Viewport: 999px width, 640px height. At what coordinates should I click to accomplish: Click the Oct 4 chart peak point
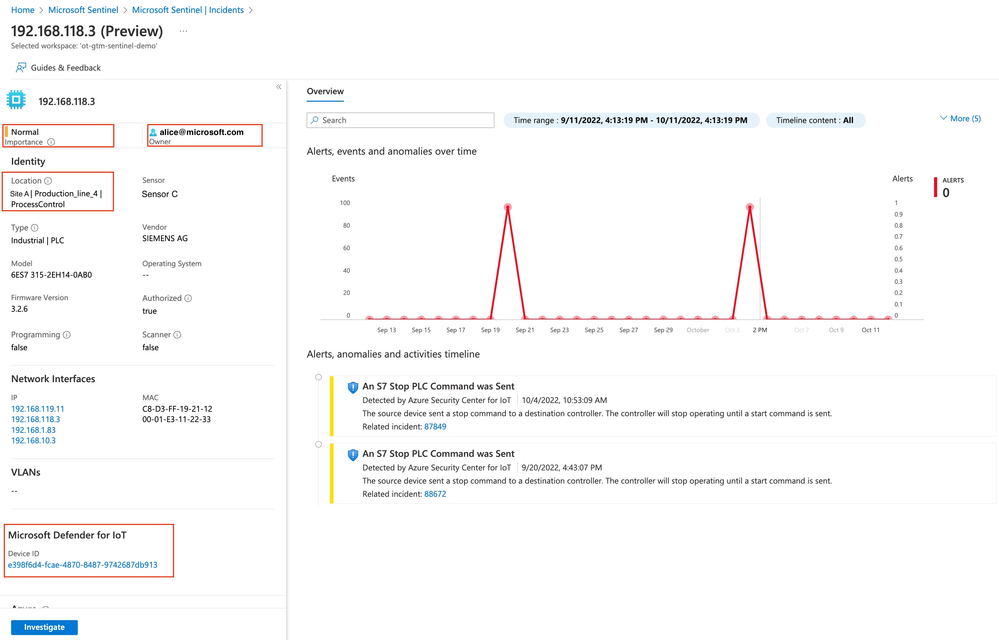(750, 207)
